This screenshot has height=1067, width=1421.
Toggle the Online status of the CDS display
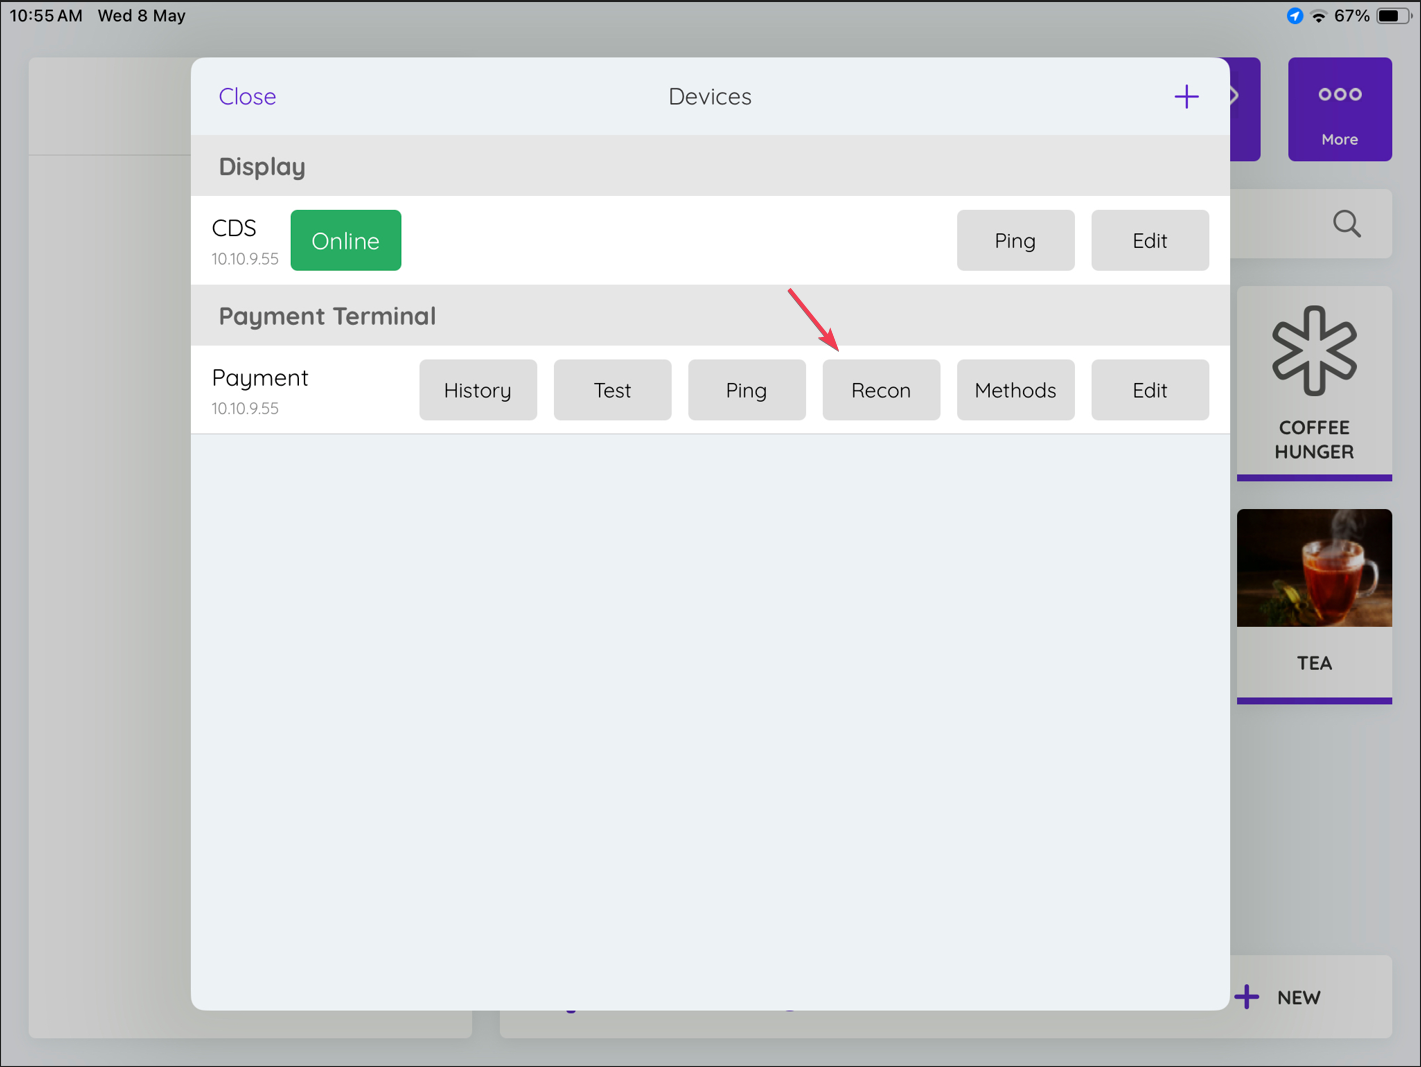click(x=345, y=240)
